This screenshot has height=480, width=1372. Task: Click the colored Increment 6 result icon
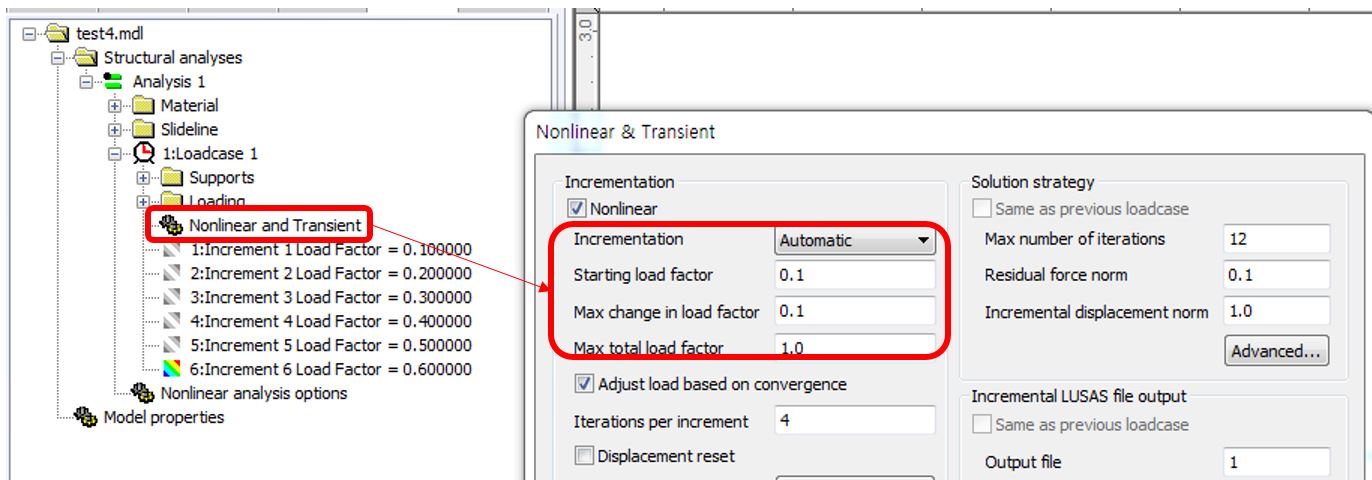[x=172, y=369]
